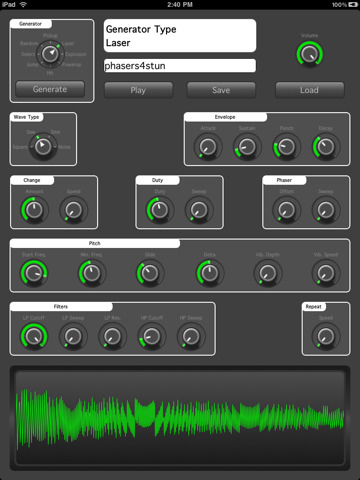This screenshot has height=480, width=360.
Task: Select the Laser generator option
Action: (x=68, y=43)
